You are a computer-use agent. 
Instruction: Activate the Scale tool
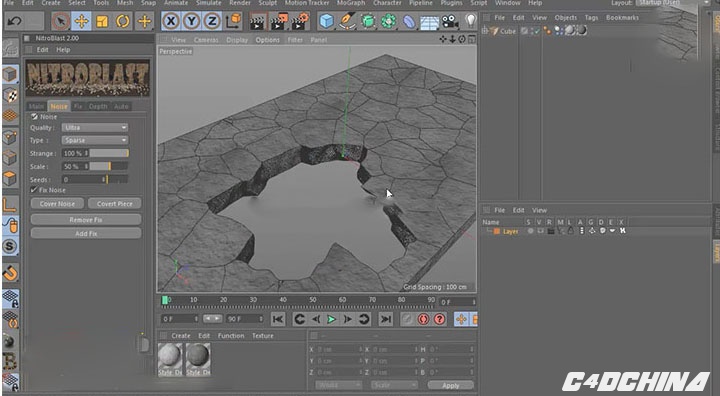pos(102,21)
